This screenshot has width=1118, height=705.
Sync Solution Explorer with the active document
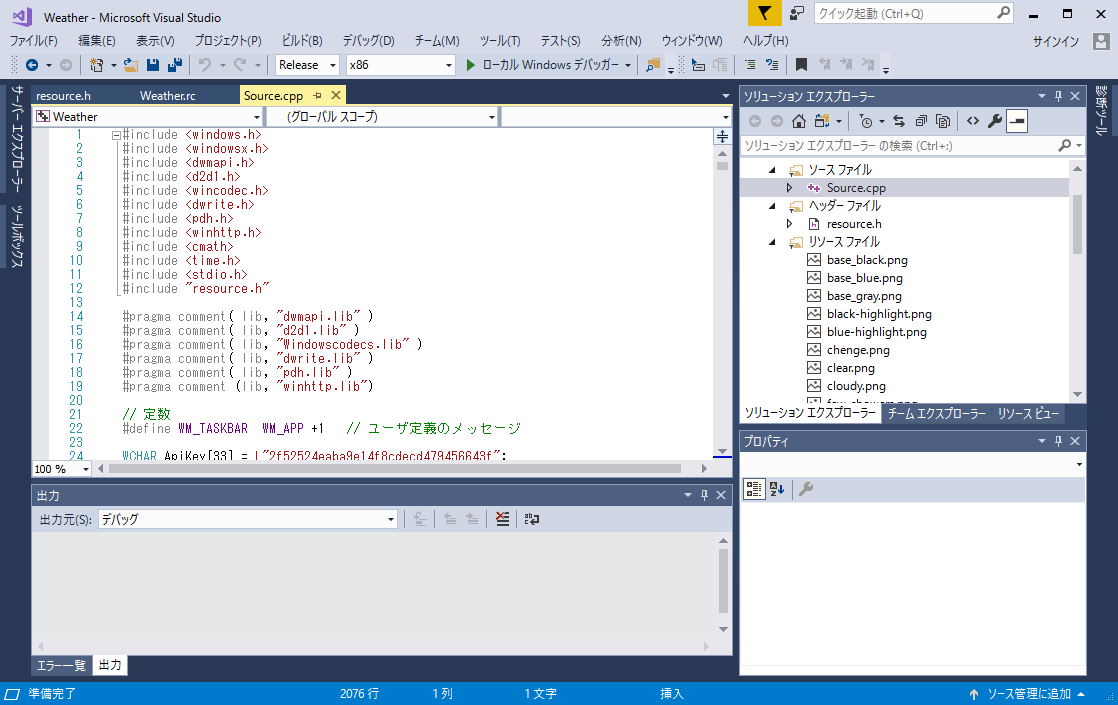point(900,120)
